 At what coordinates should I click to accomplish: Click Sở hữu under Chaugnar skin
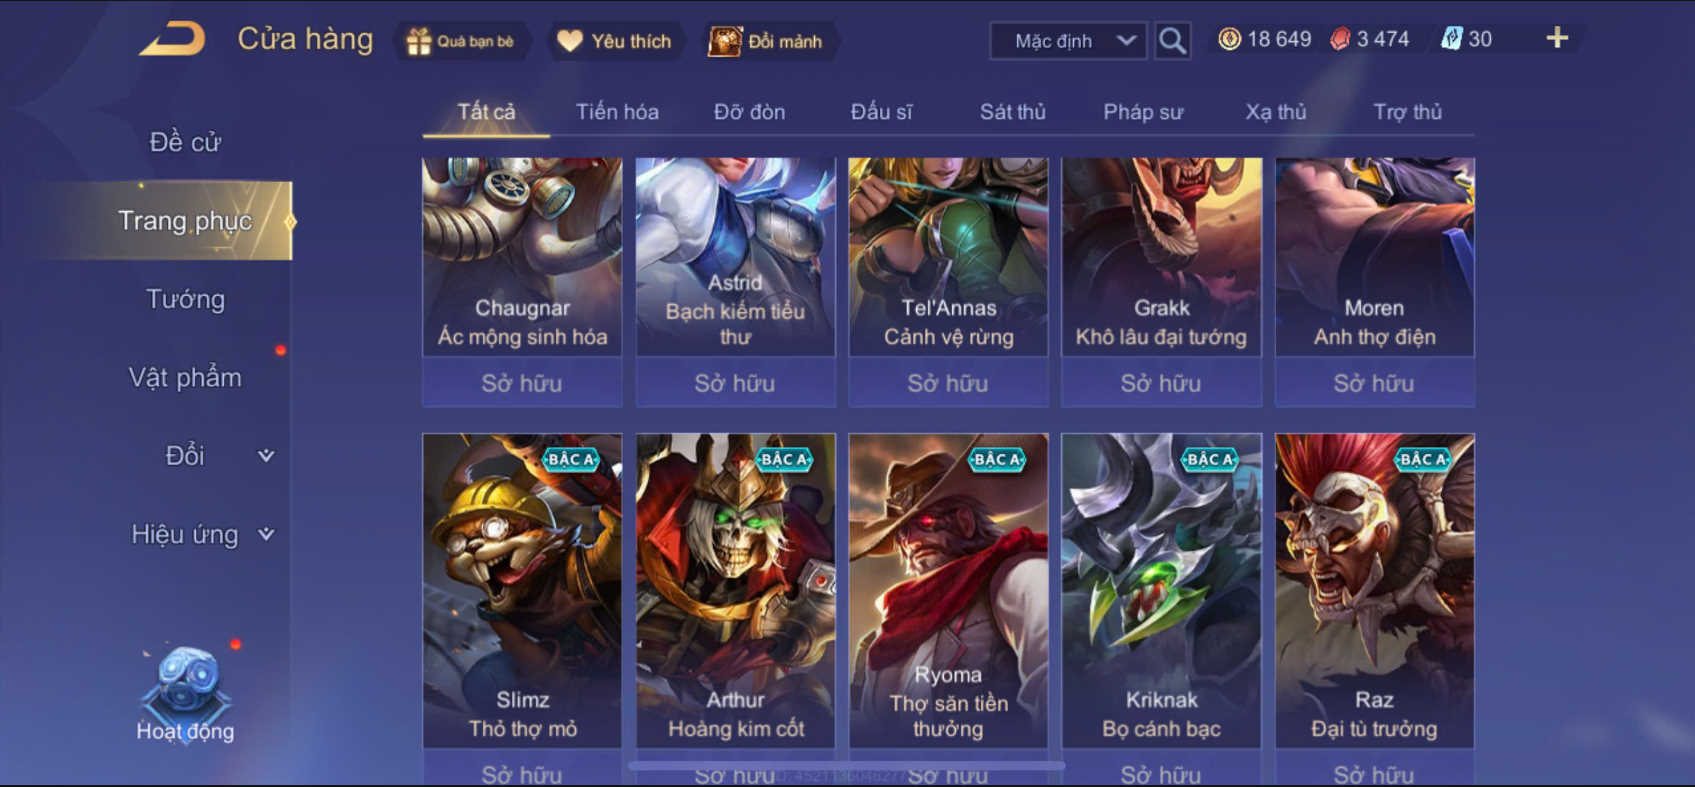tap(522, 383)
